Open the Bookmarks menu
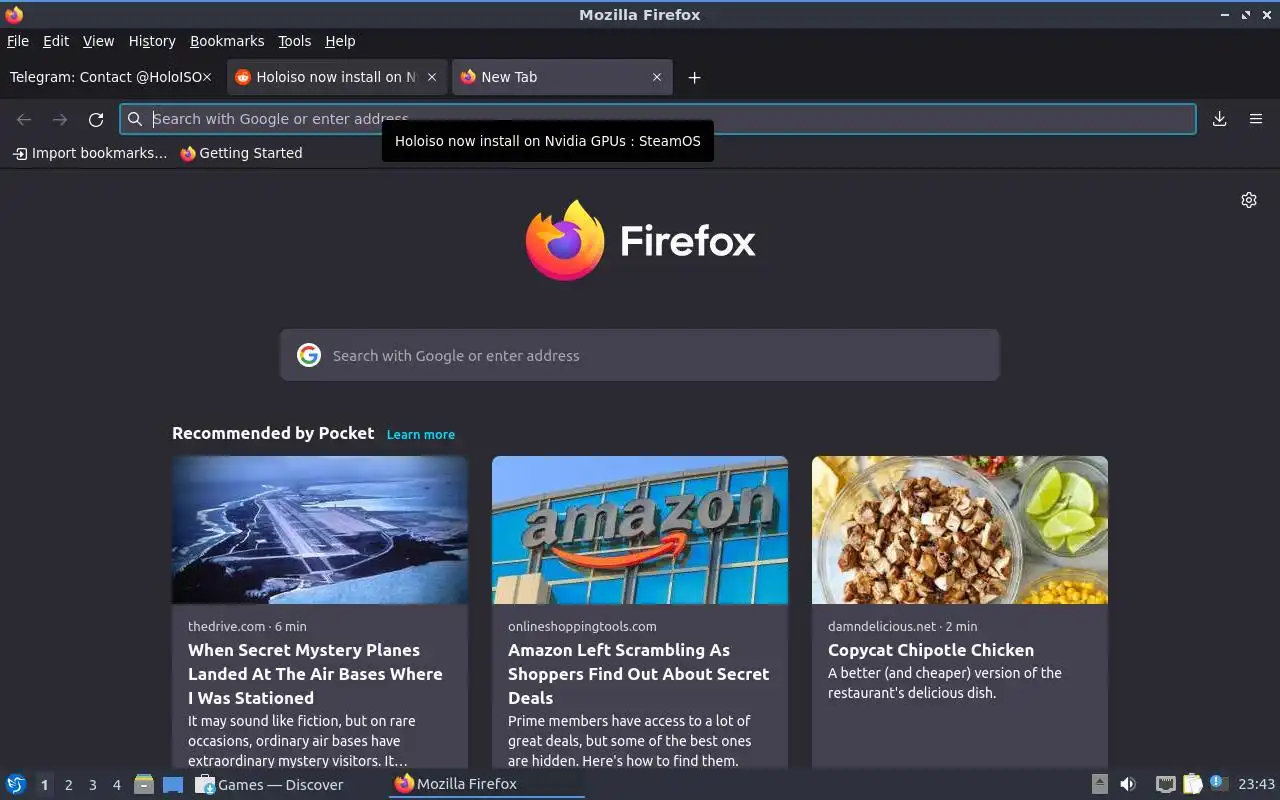Screen dimensions: 1280x800 click(227, 41)
